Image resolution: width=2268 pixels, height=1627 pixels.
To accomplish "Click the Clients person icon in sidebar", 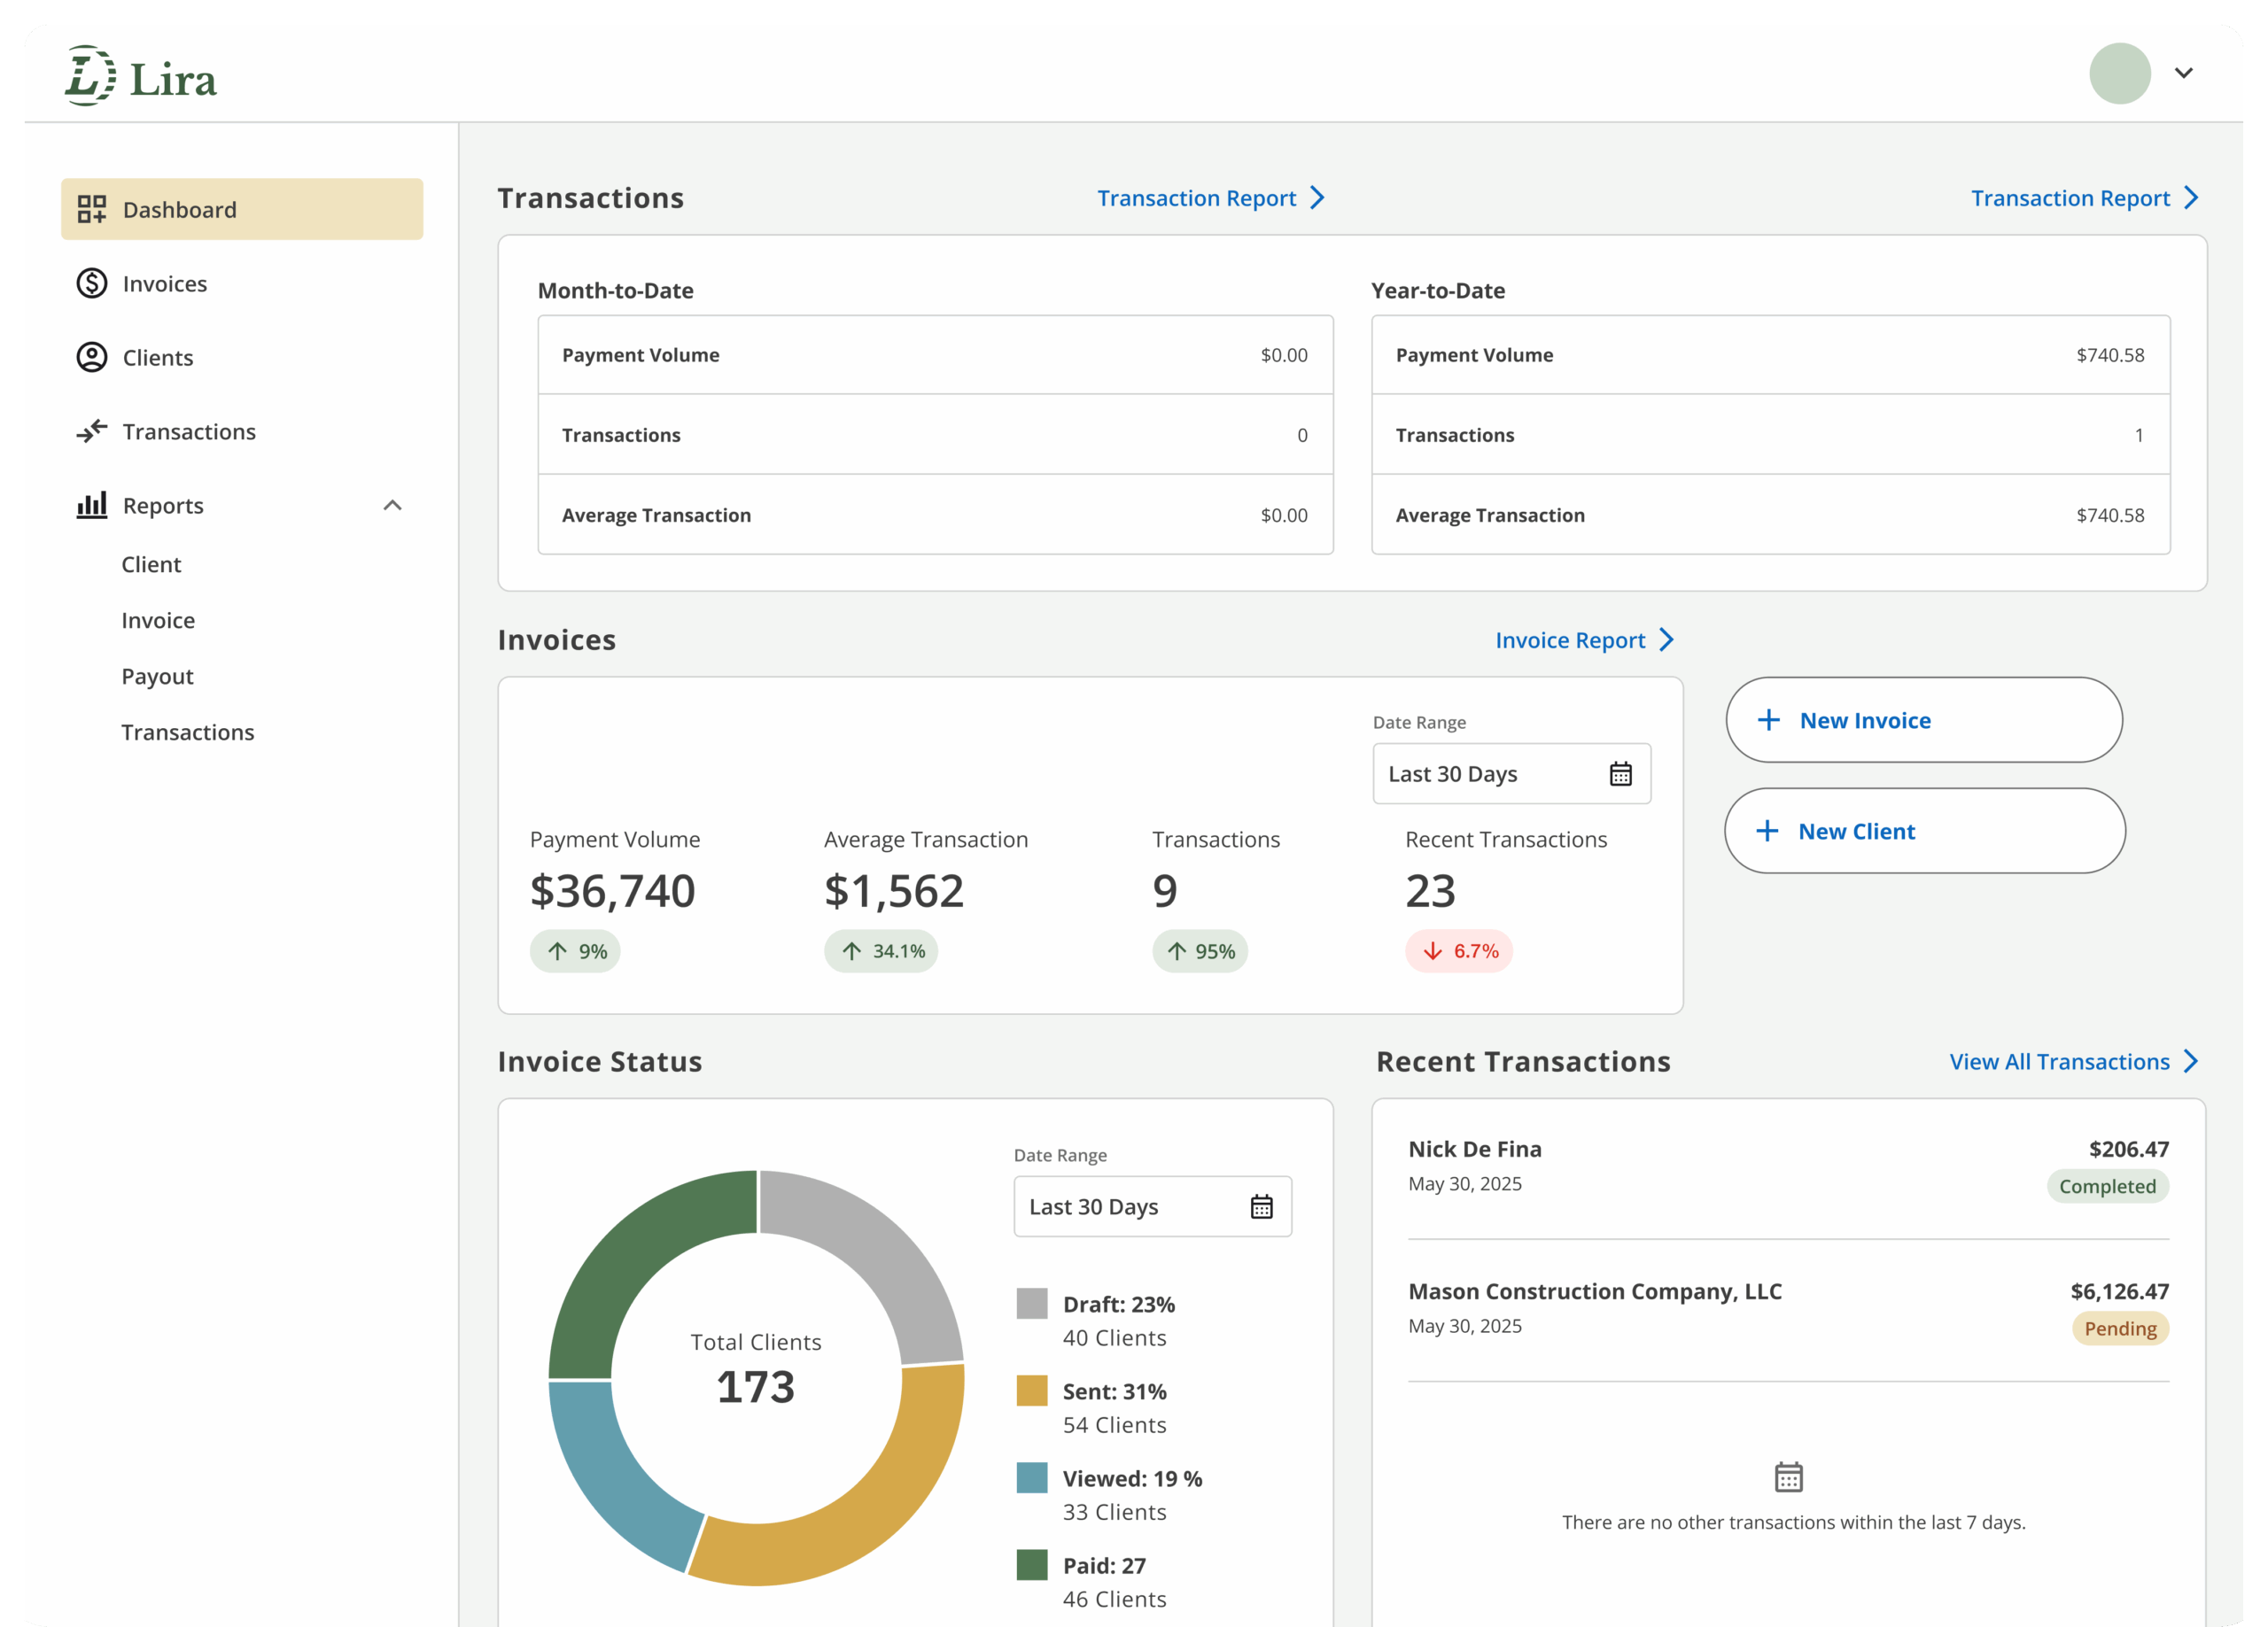I will click(x=92, y=357).
